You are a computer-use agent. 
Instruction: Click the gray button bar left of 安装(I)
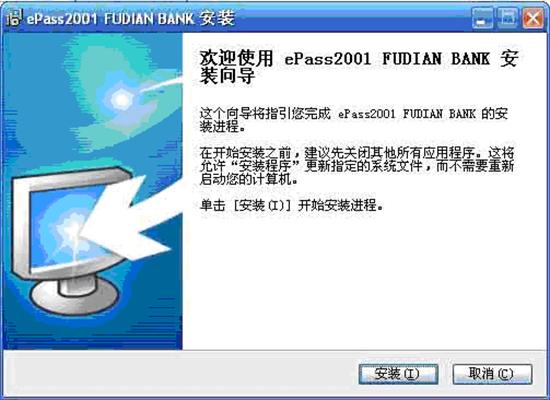[181, 374]
